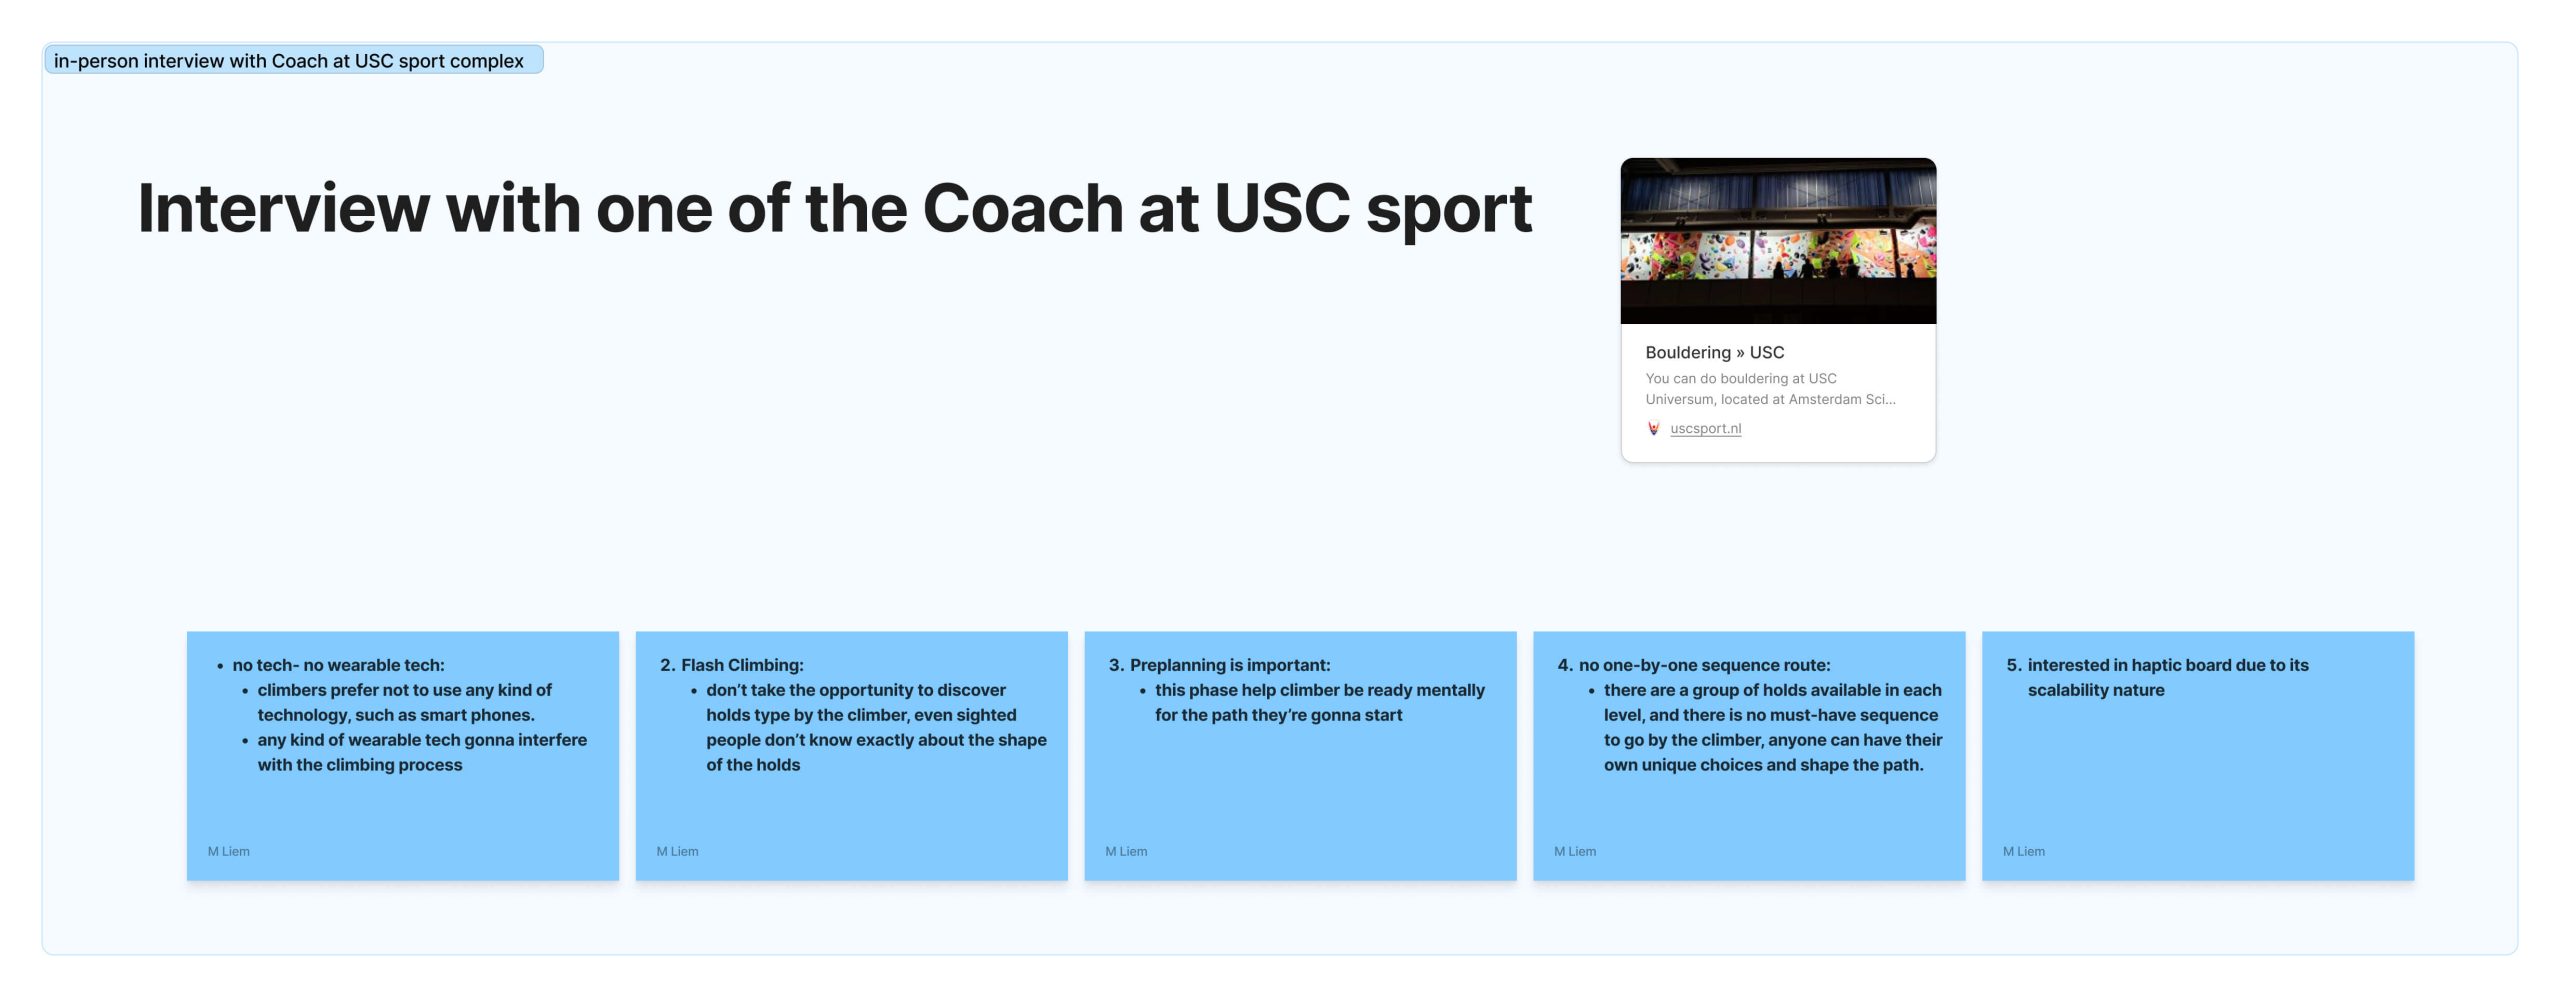Image resolution: width=2560 pixels, height=997 pixels.
Task: Click the "no tech- no wearable tech:" note heading
Action: 338,665
